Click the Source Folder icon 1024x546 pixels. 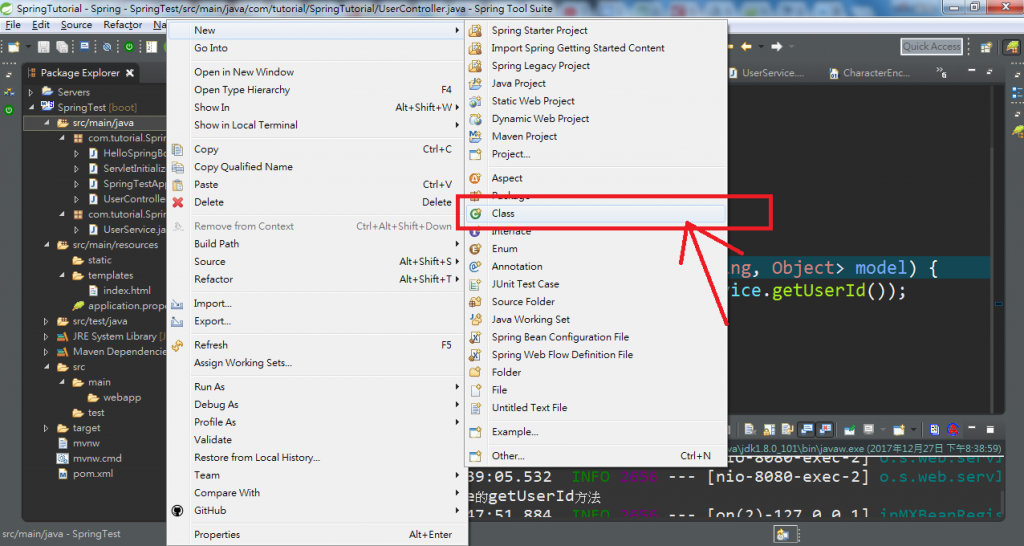point(475,302)
